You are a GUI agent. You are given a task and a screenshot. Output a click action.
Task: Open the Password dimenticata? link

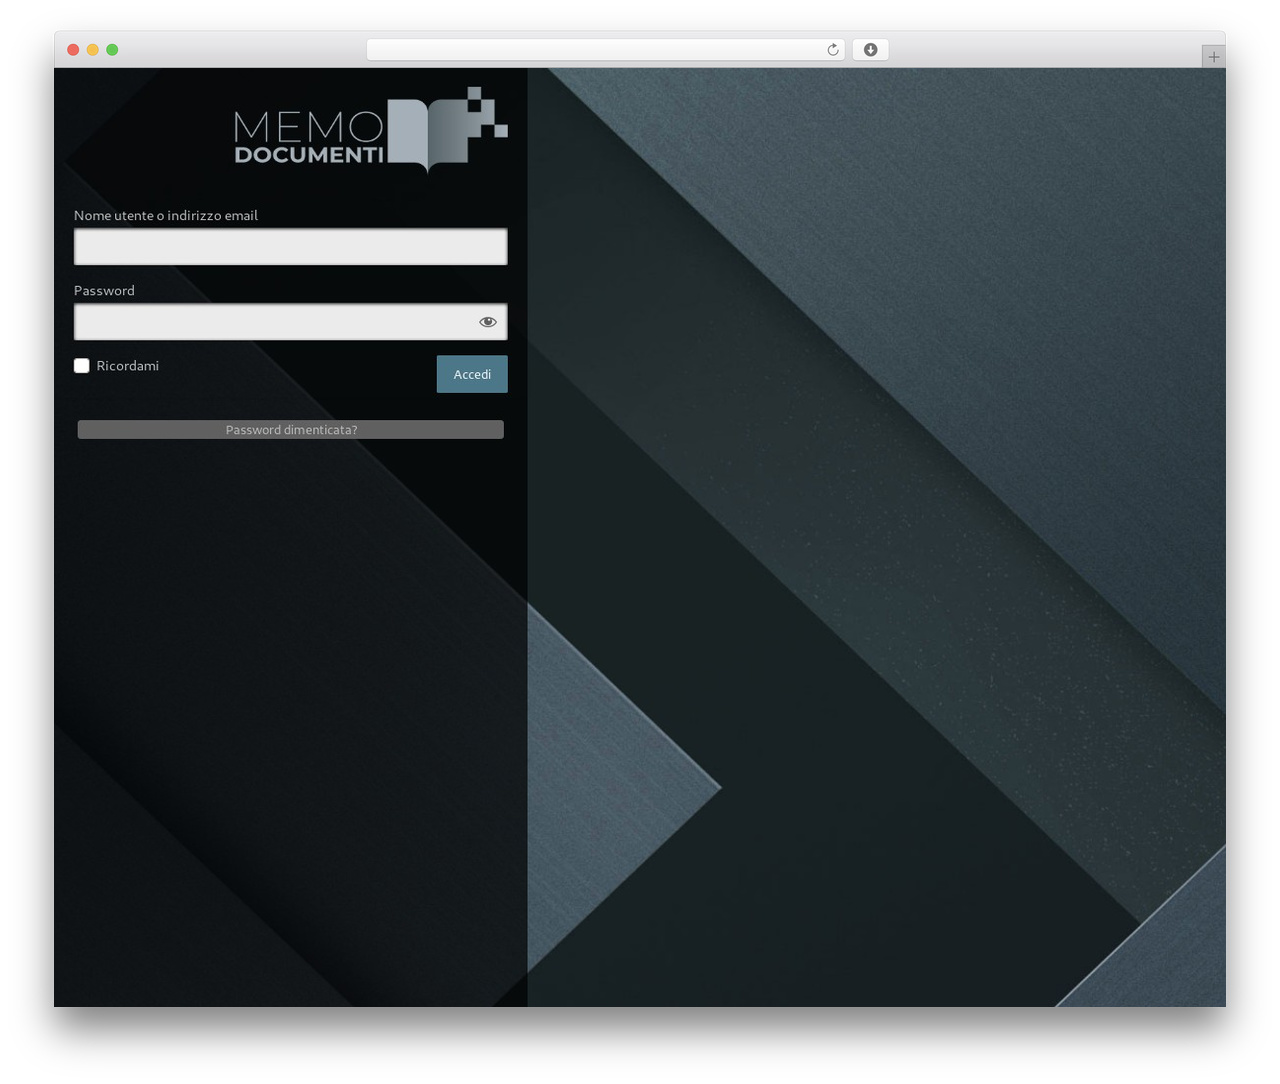pos(291,430)
